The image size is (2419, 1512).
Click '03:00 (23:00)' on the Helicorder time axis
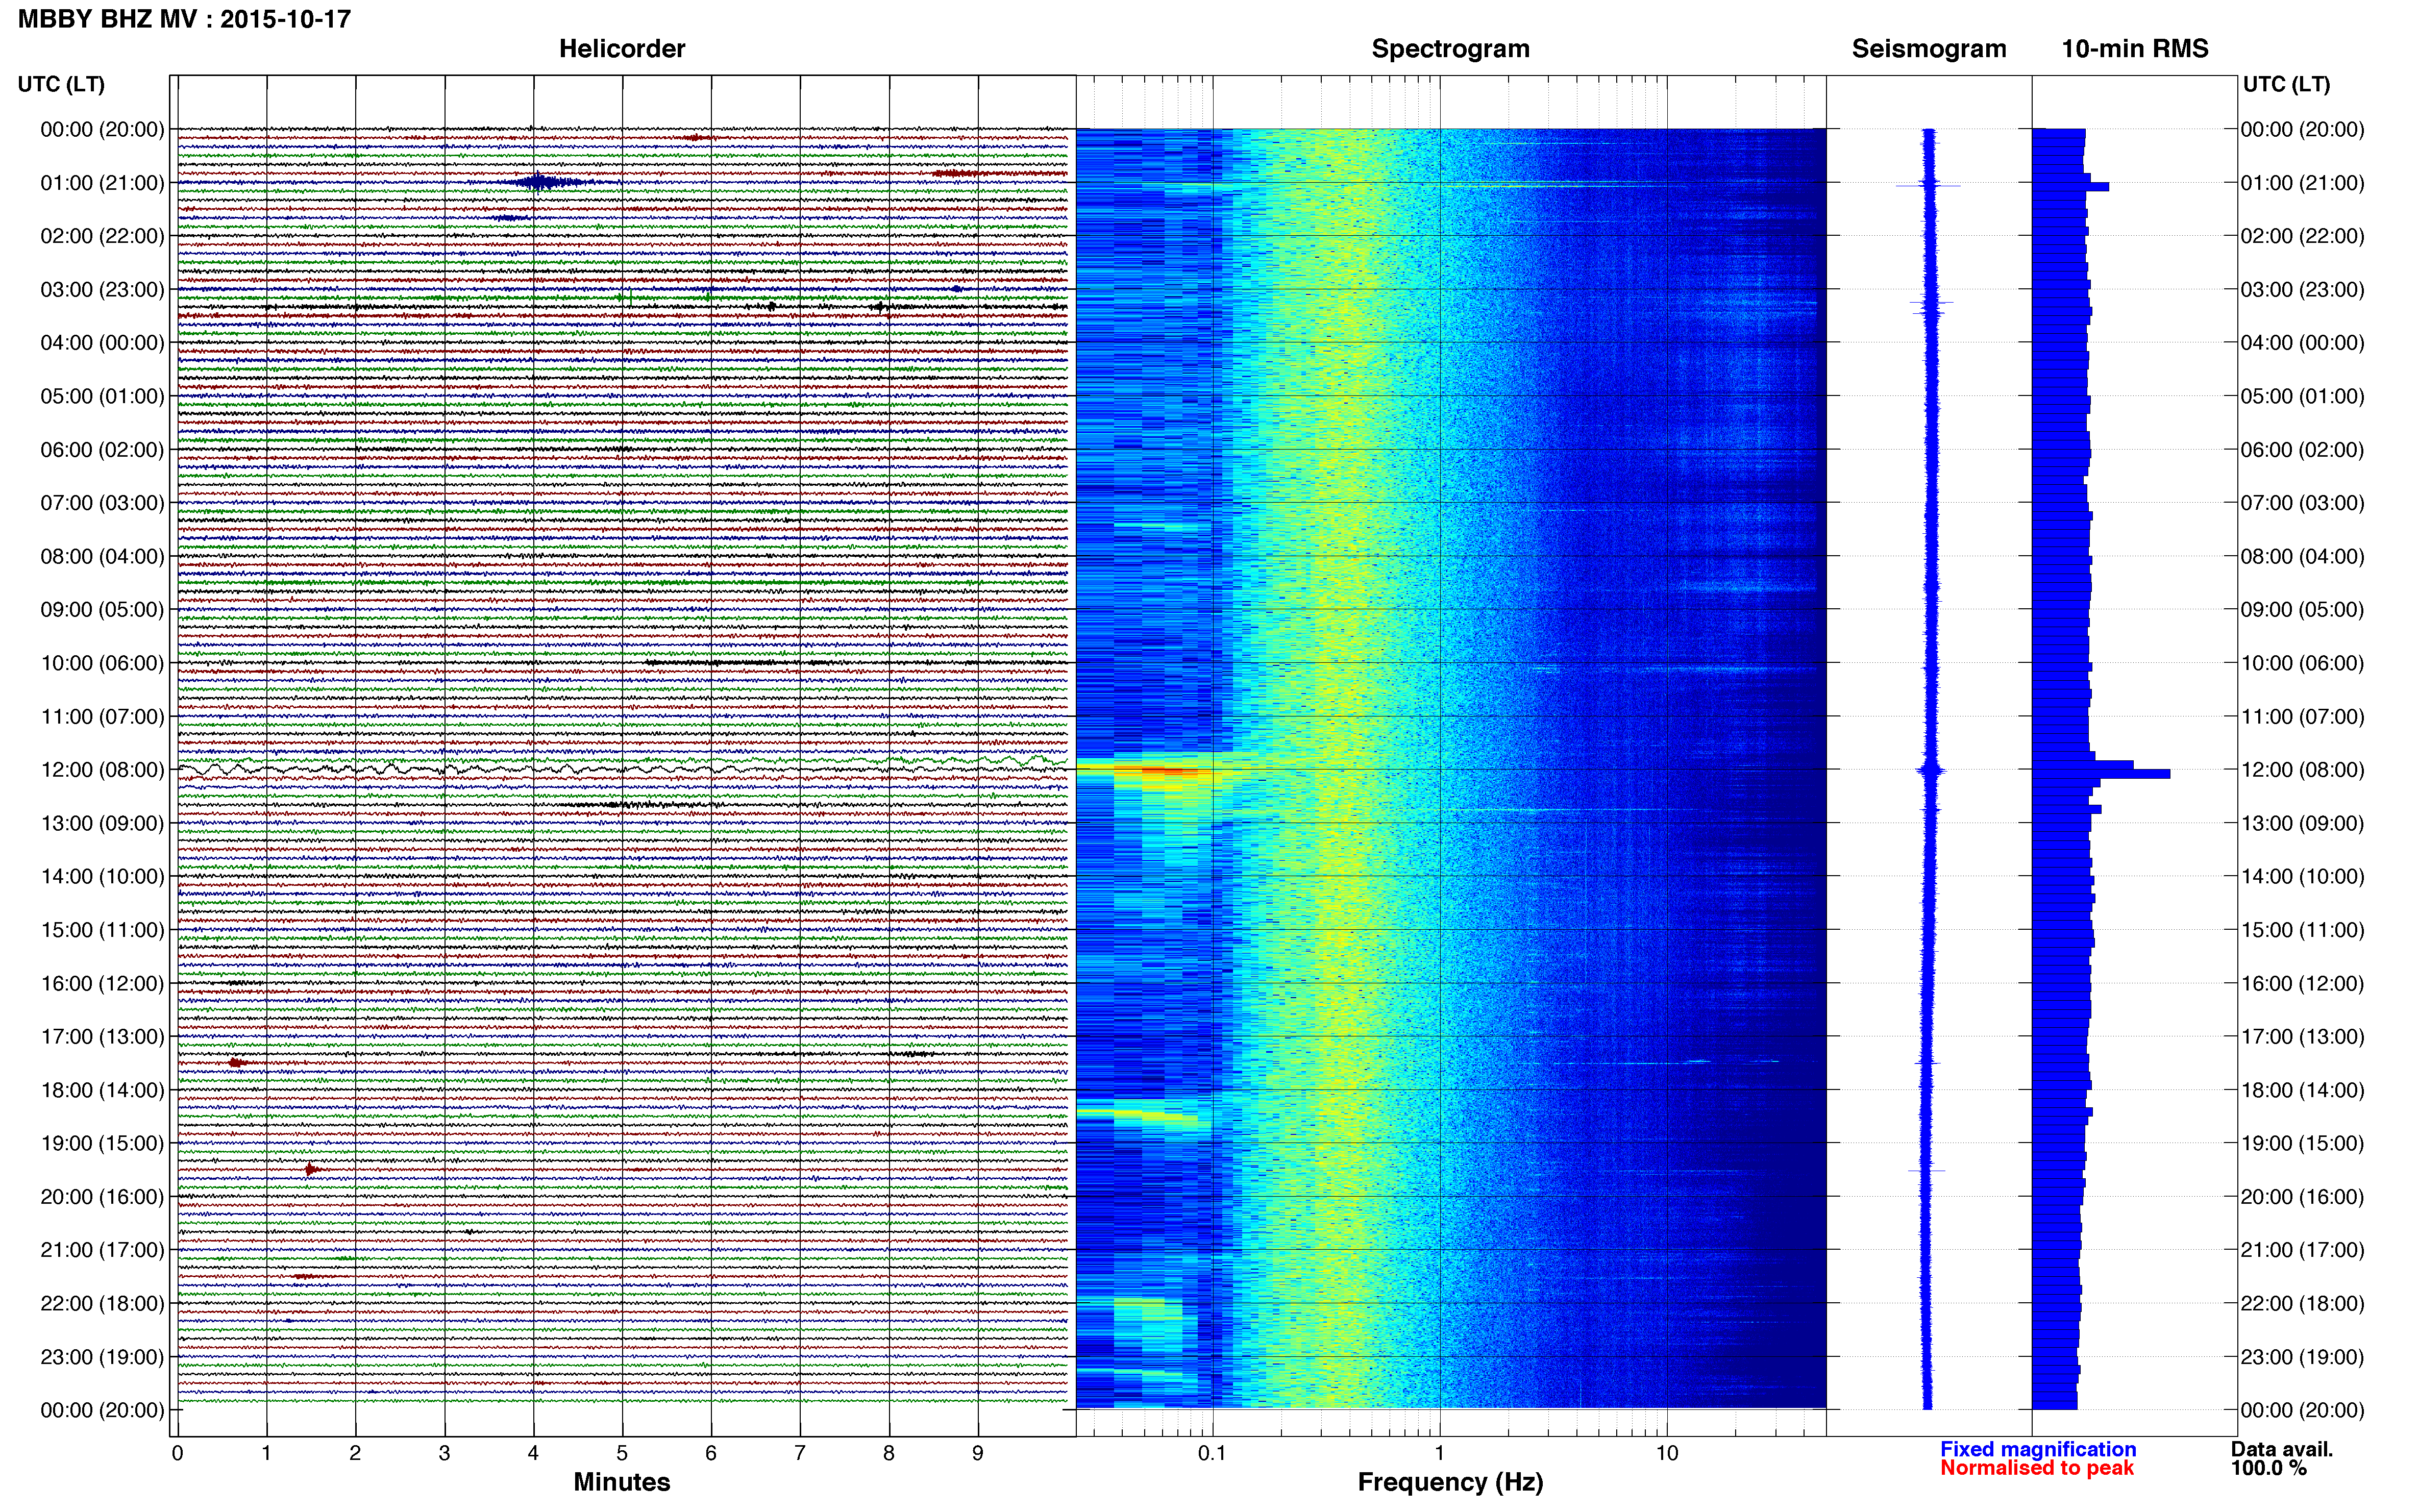click(102, 290)
